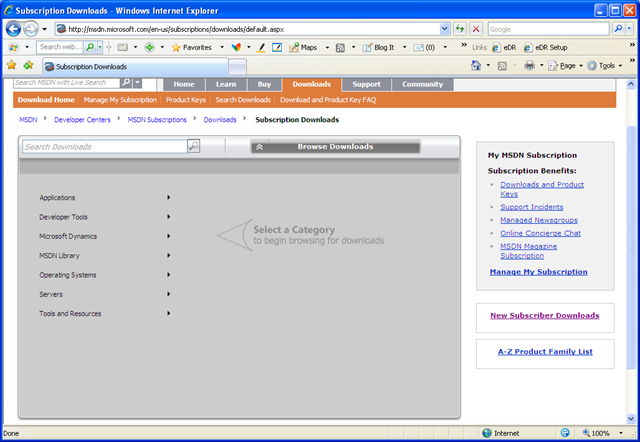Click the mail (0) toolbar icon
640x442 pixels.
tap(424, 47)
